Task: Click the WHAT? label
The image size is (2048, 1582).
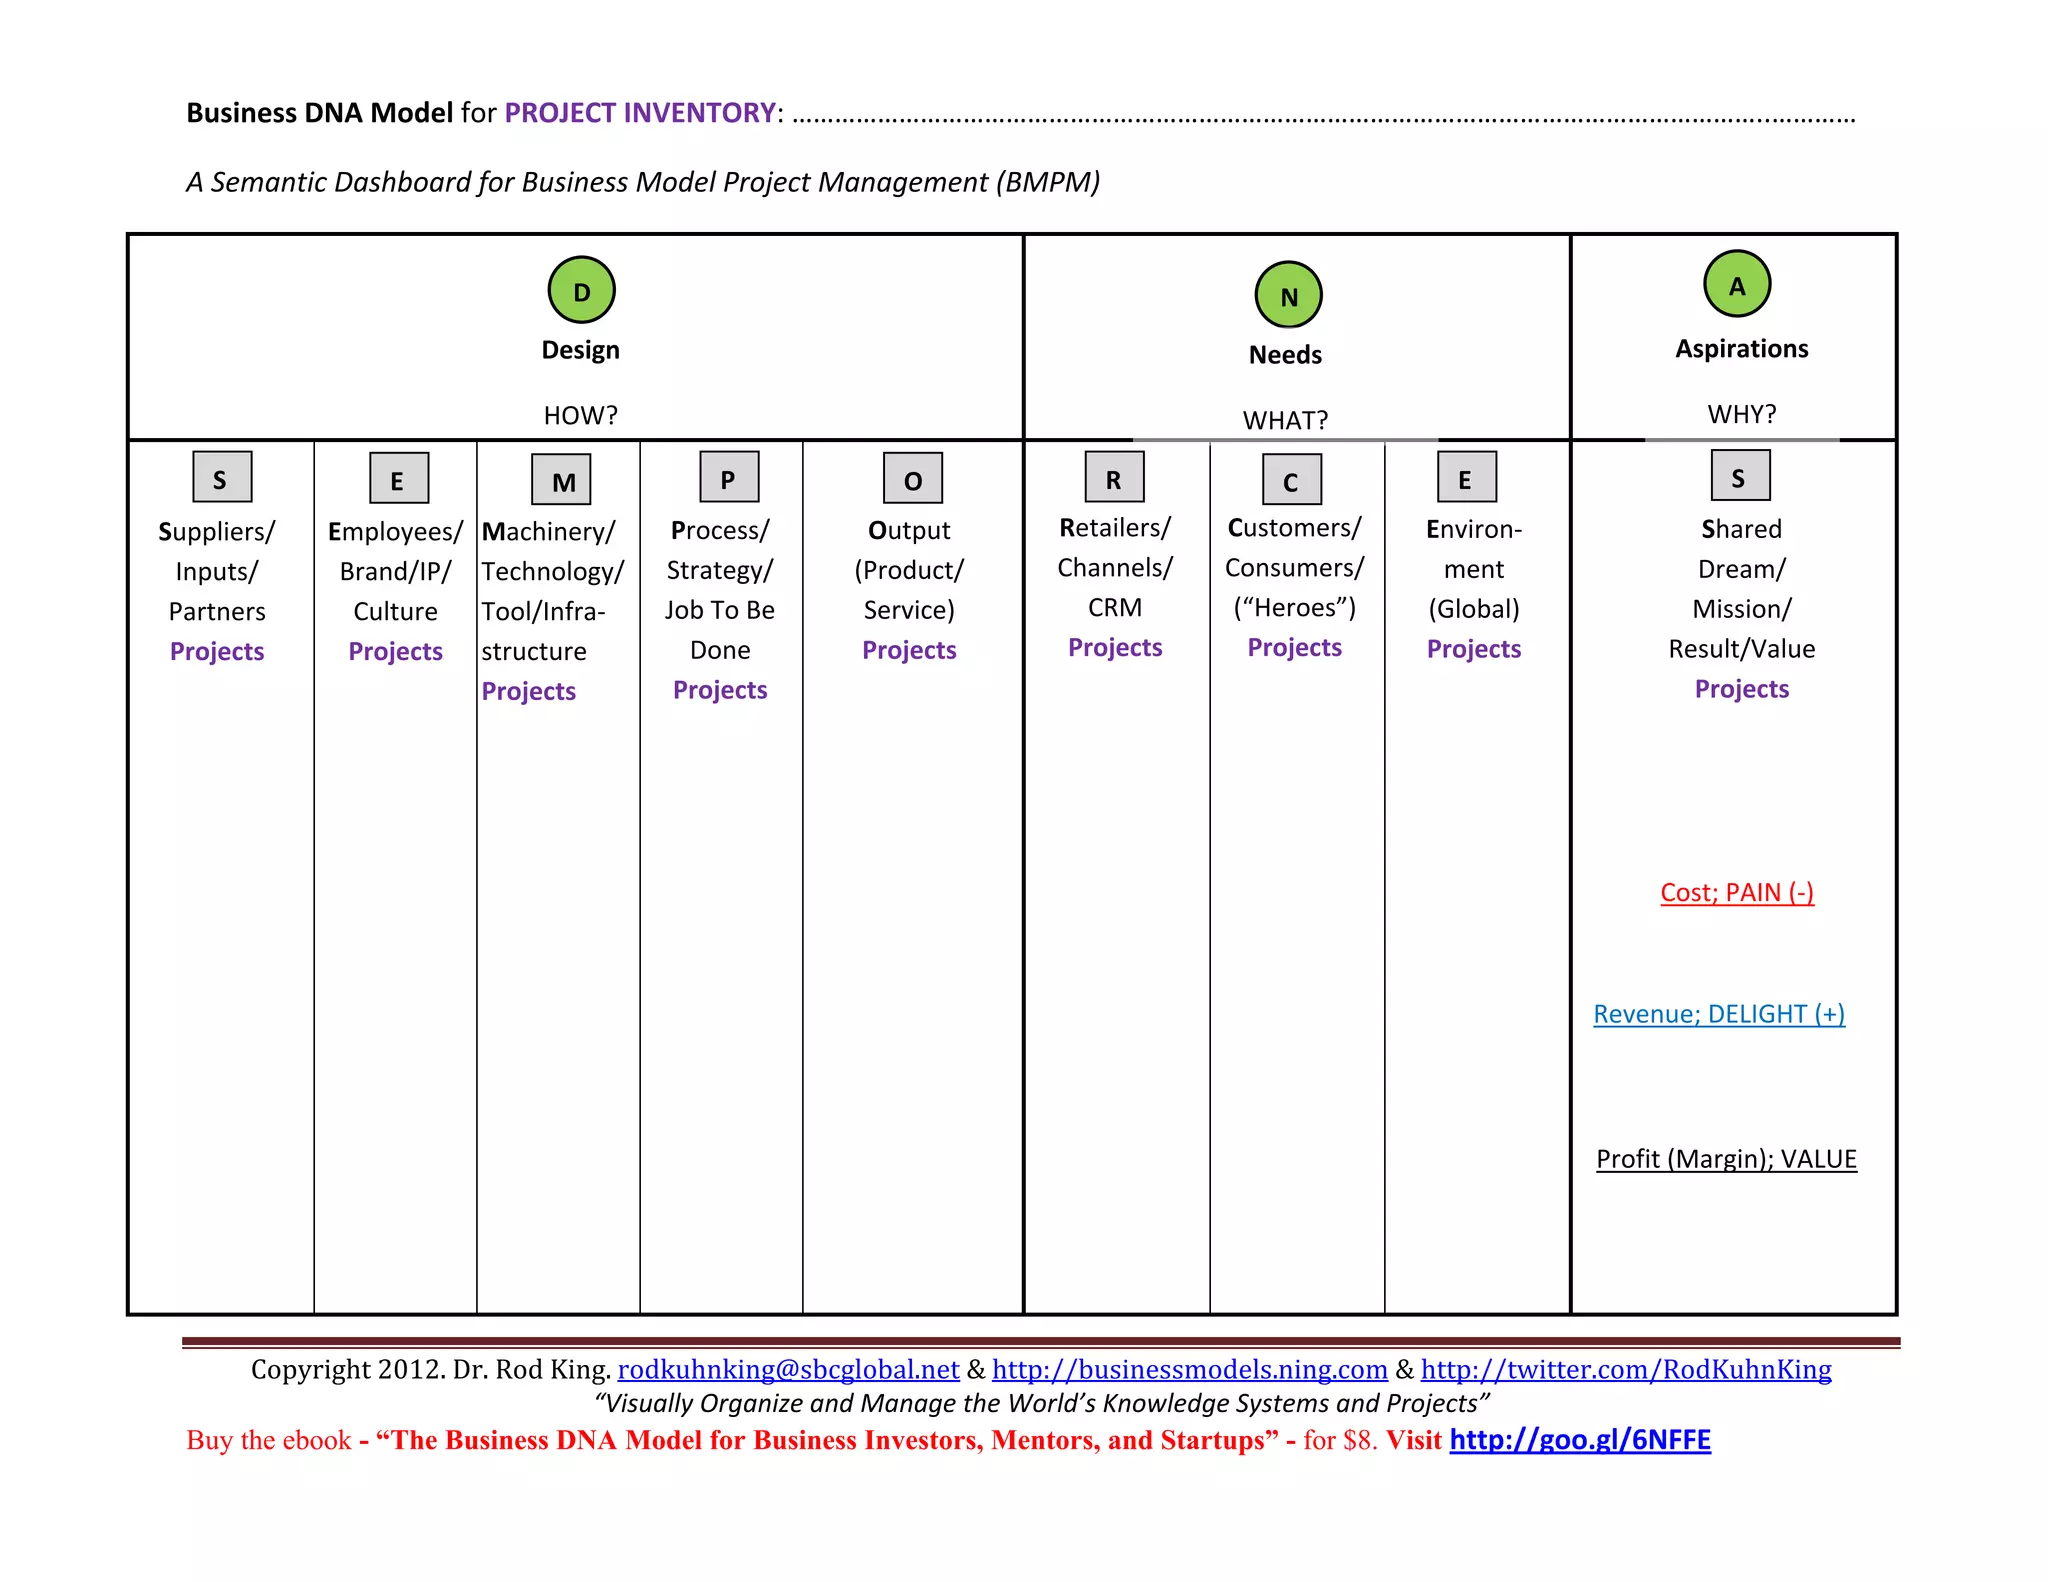Action: [x=1286, y=420]
